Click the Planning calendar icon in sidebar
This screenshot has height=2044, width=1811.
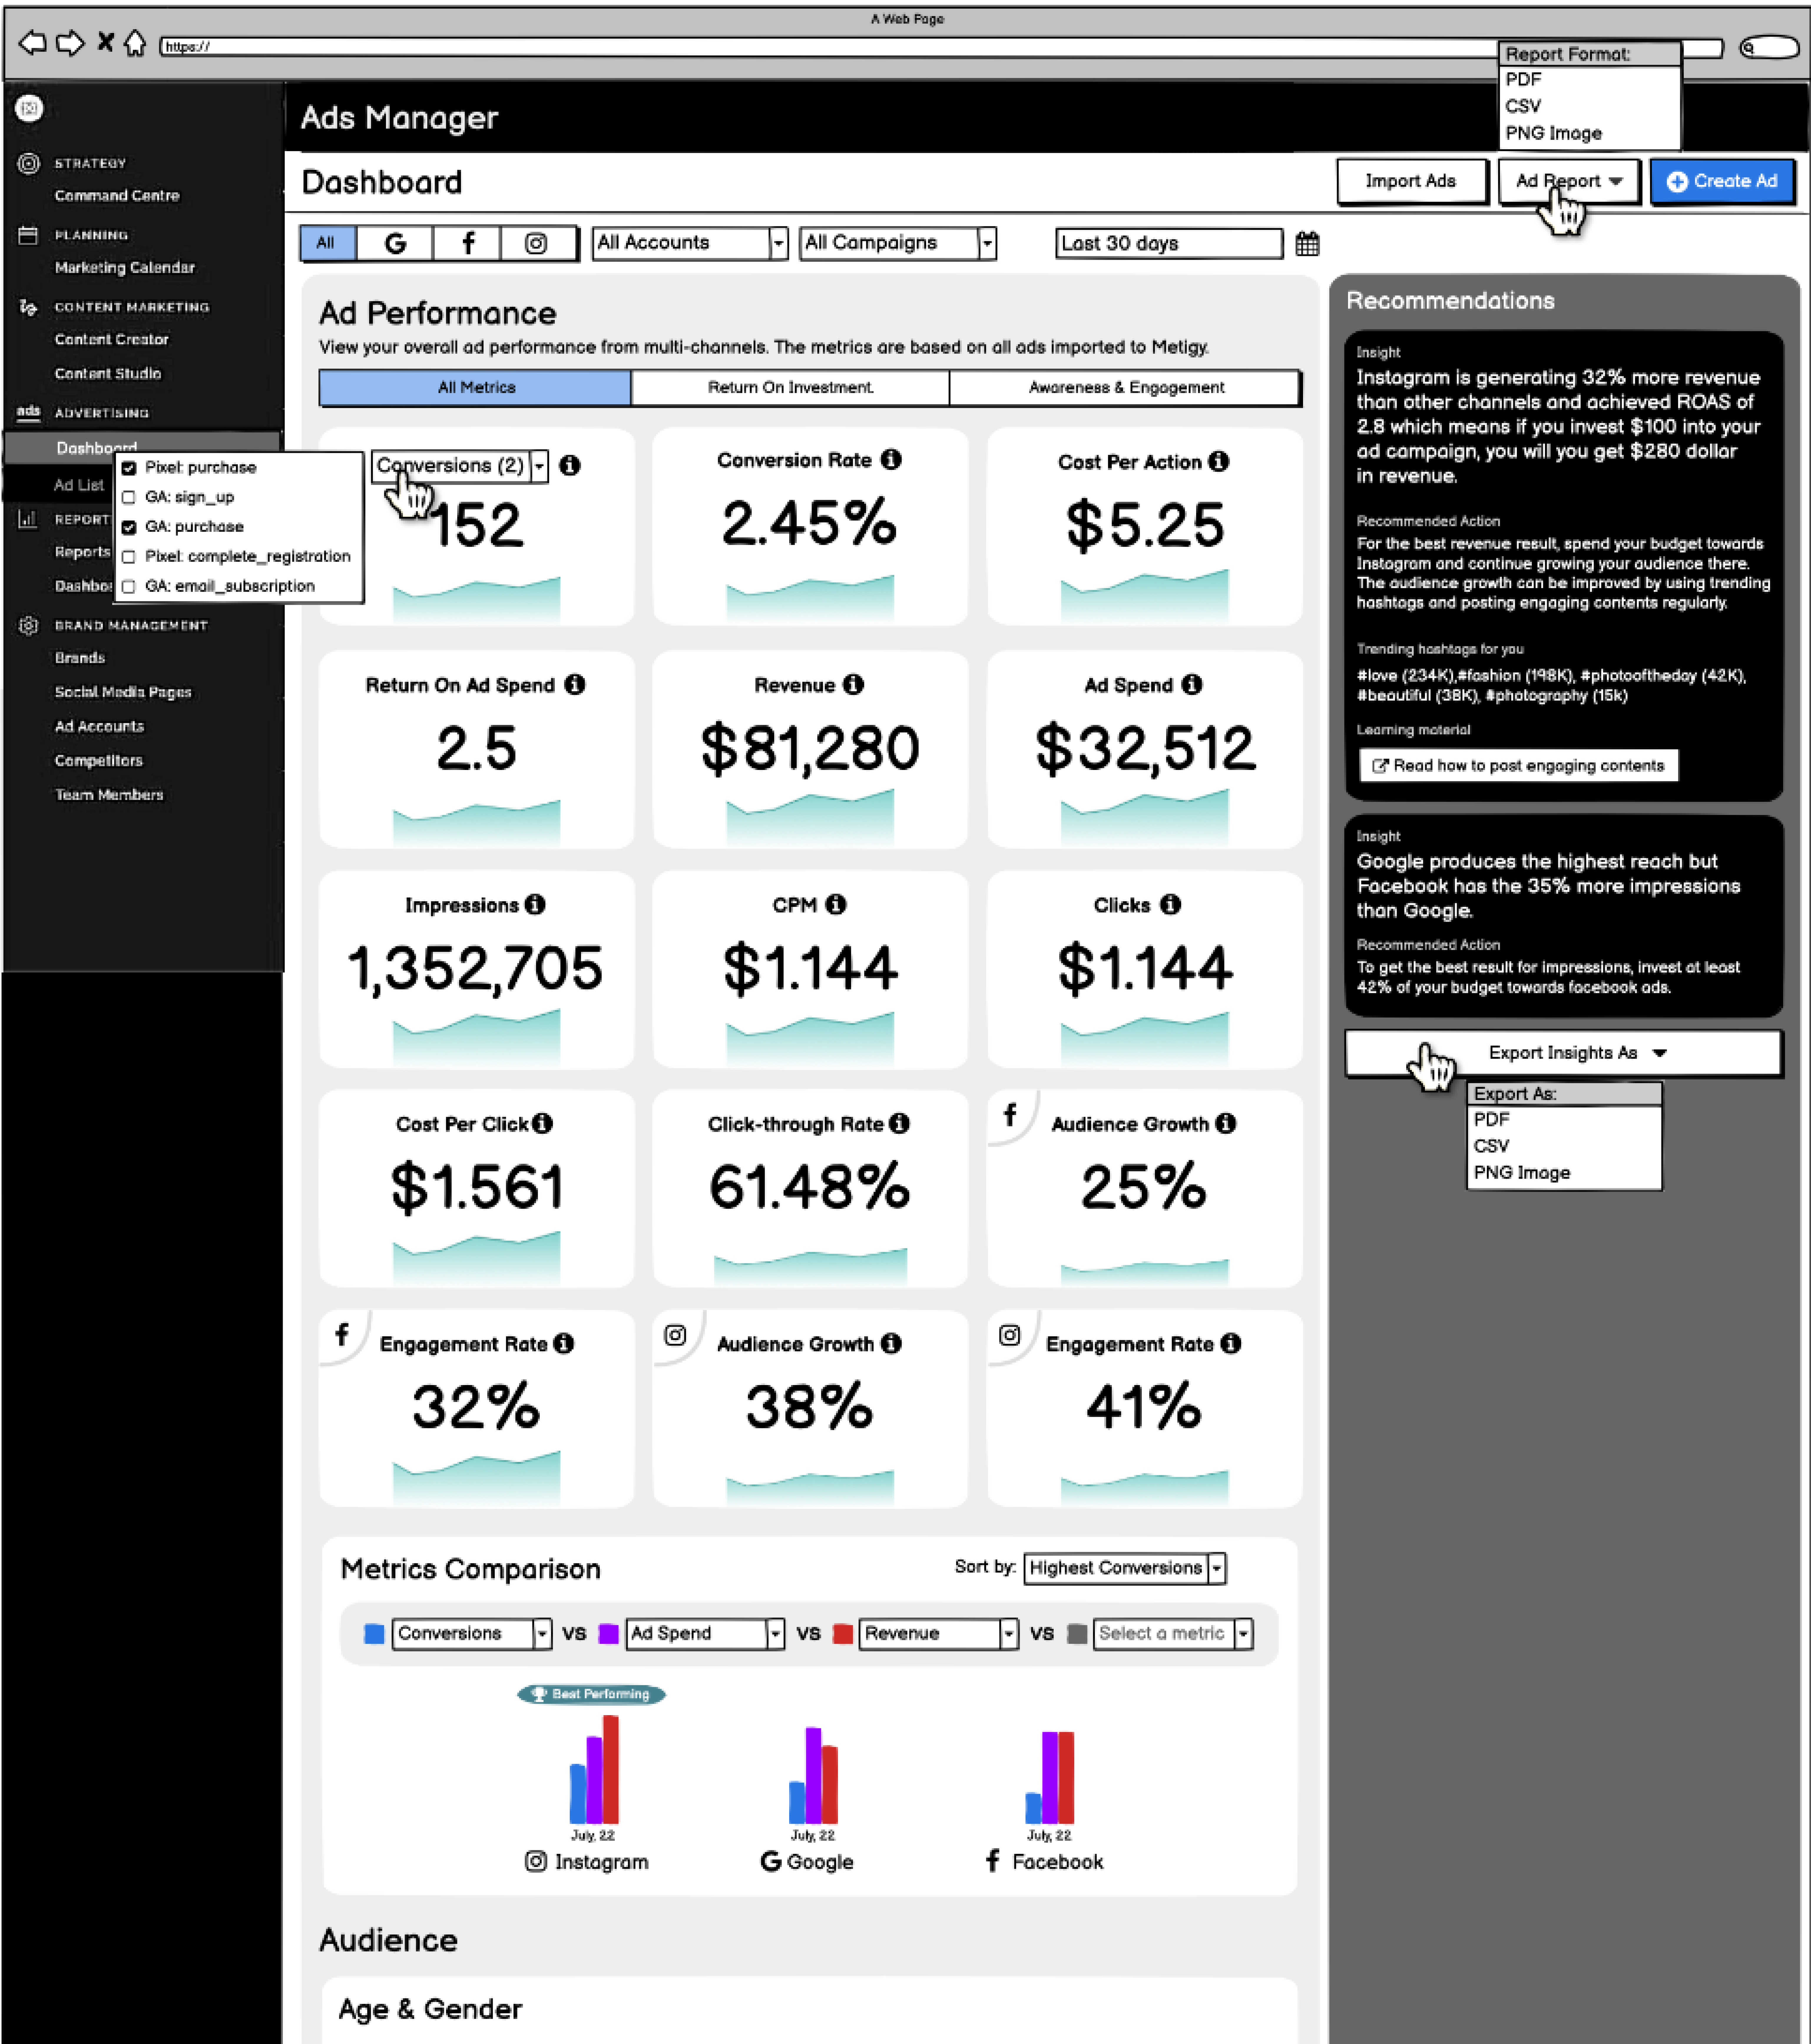28,235
